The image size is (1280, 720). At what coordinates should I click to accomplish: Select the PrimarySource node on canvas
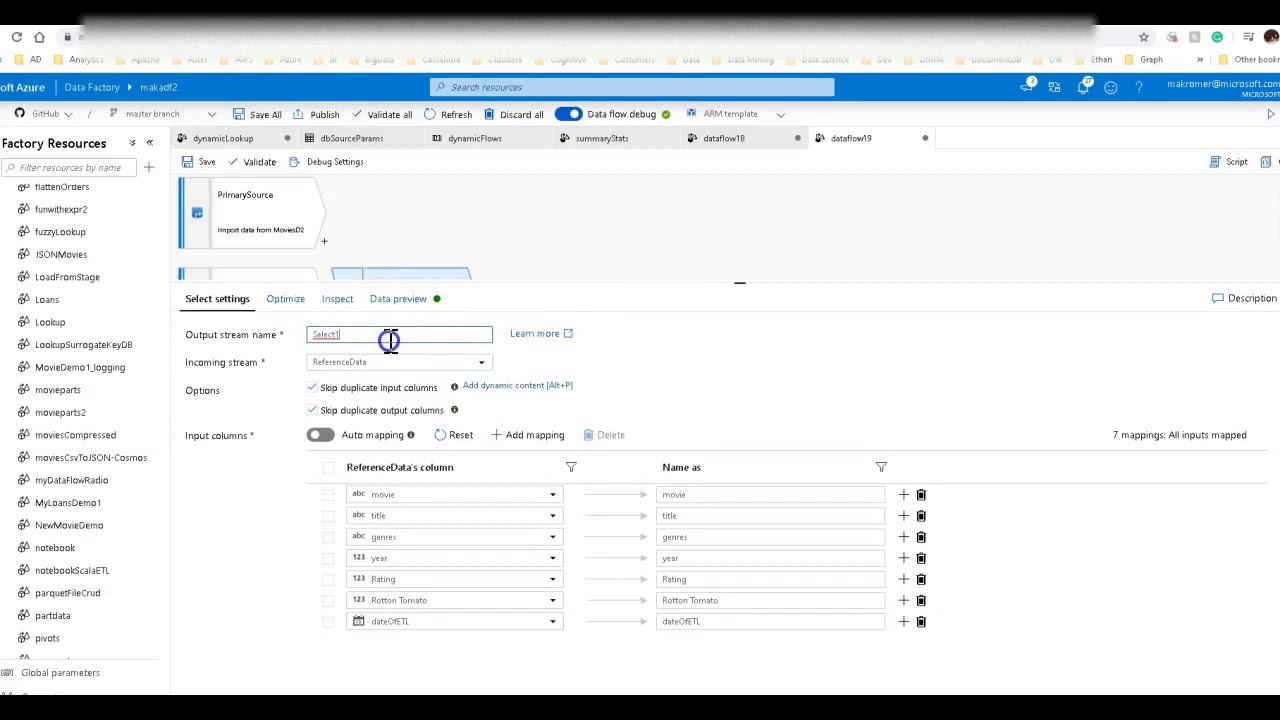250,212
